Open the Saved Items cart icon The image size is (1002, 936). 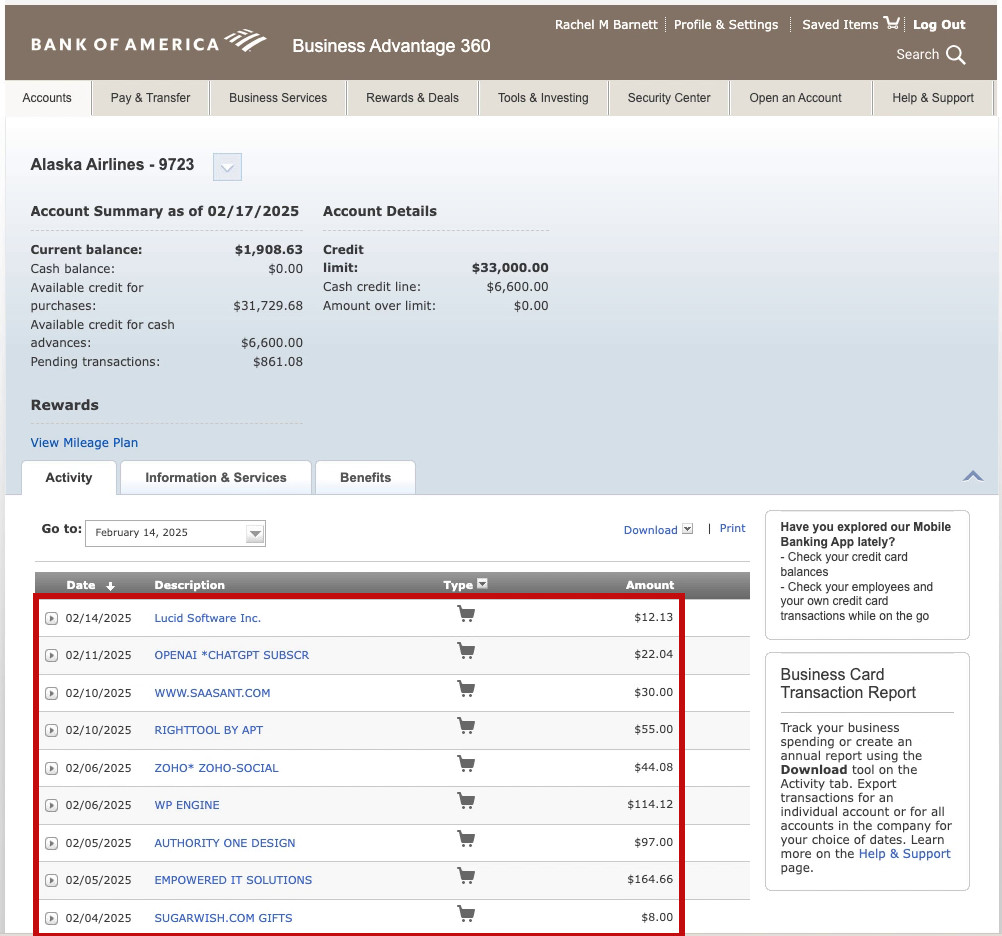pyautogui.click(x=891, y=24)
